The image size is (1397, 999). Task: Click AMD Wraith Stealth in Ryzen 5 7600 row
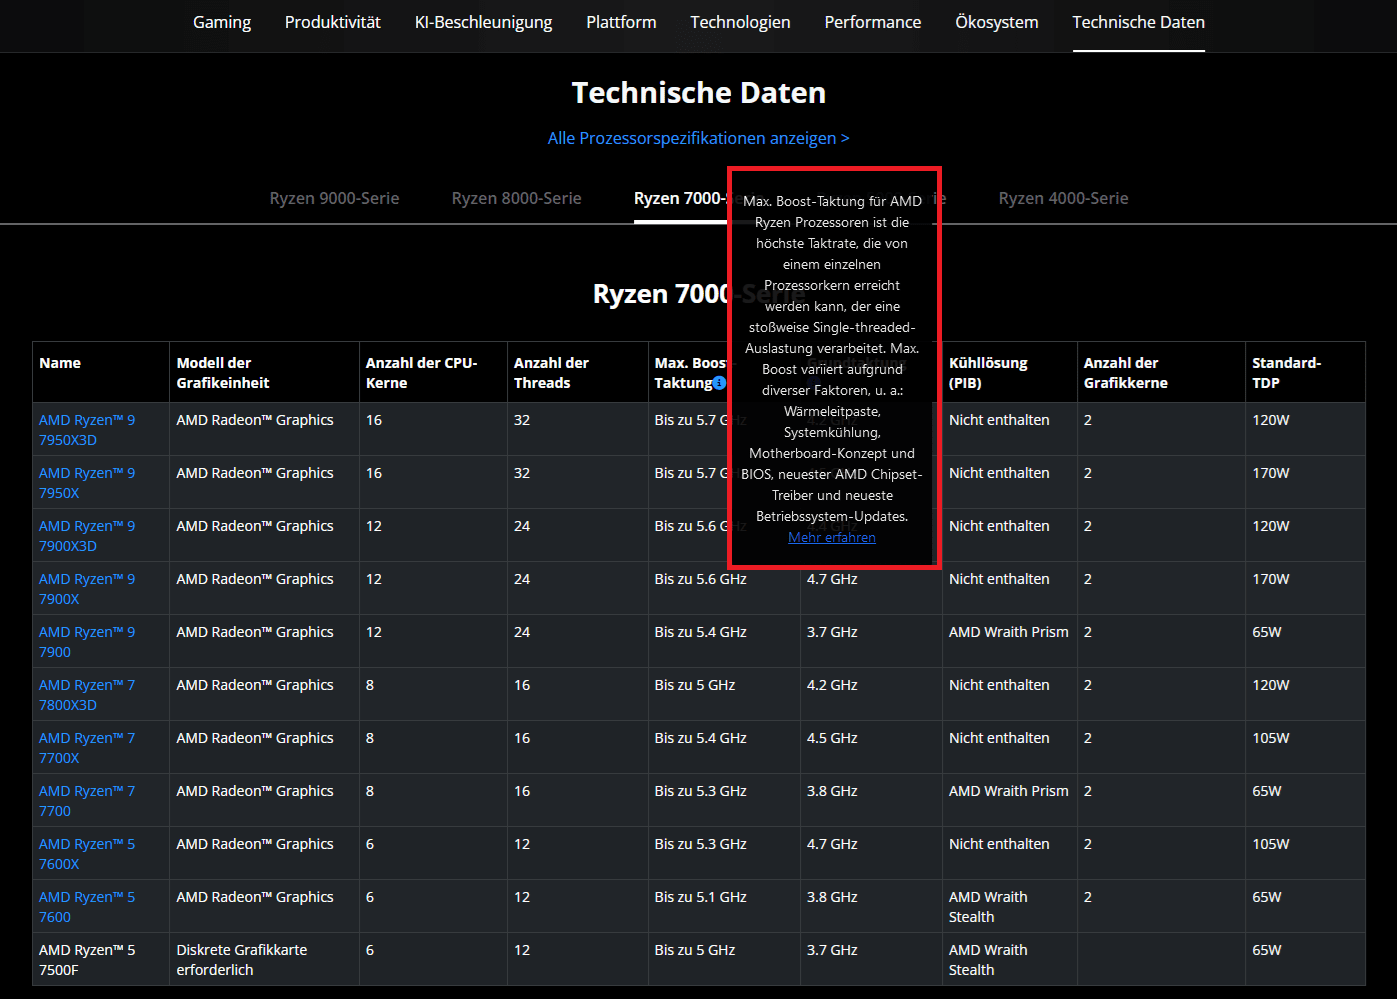988,907
